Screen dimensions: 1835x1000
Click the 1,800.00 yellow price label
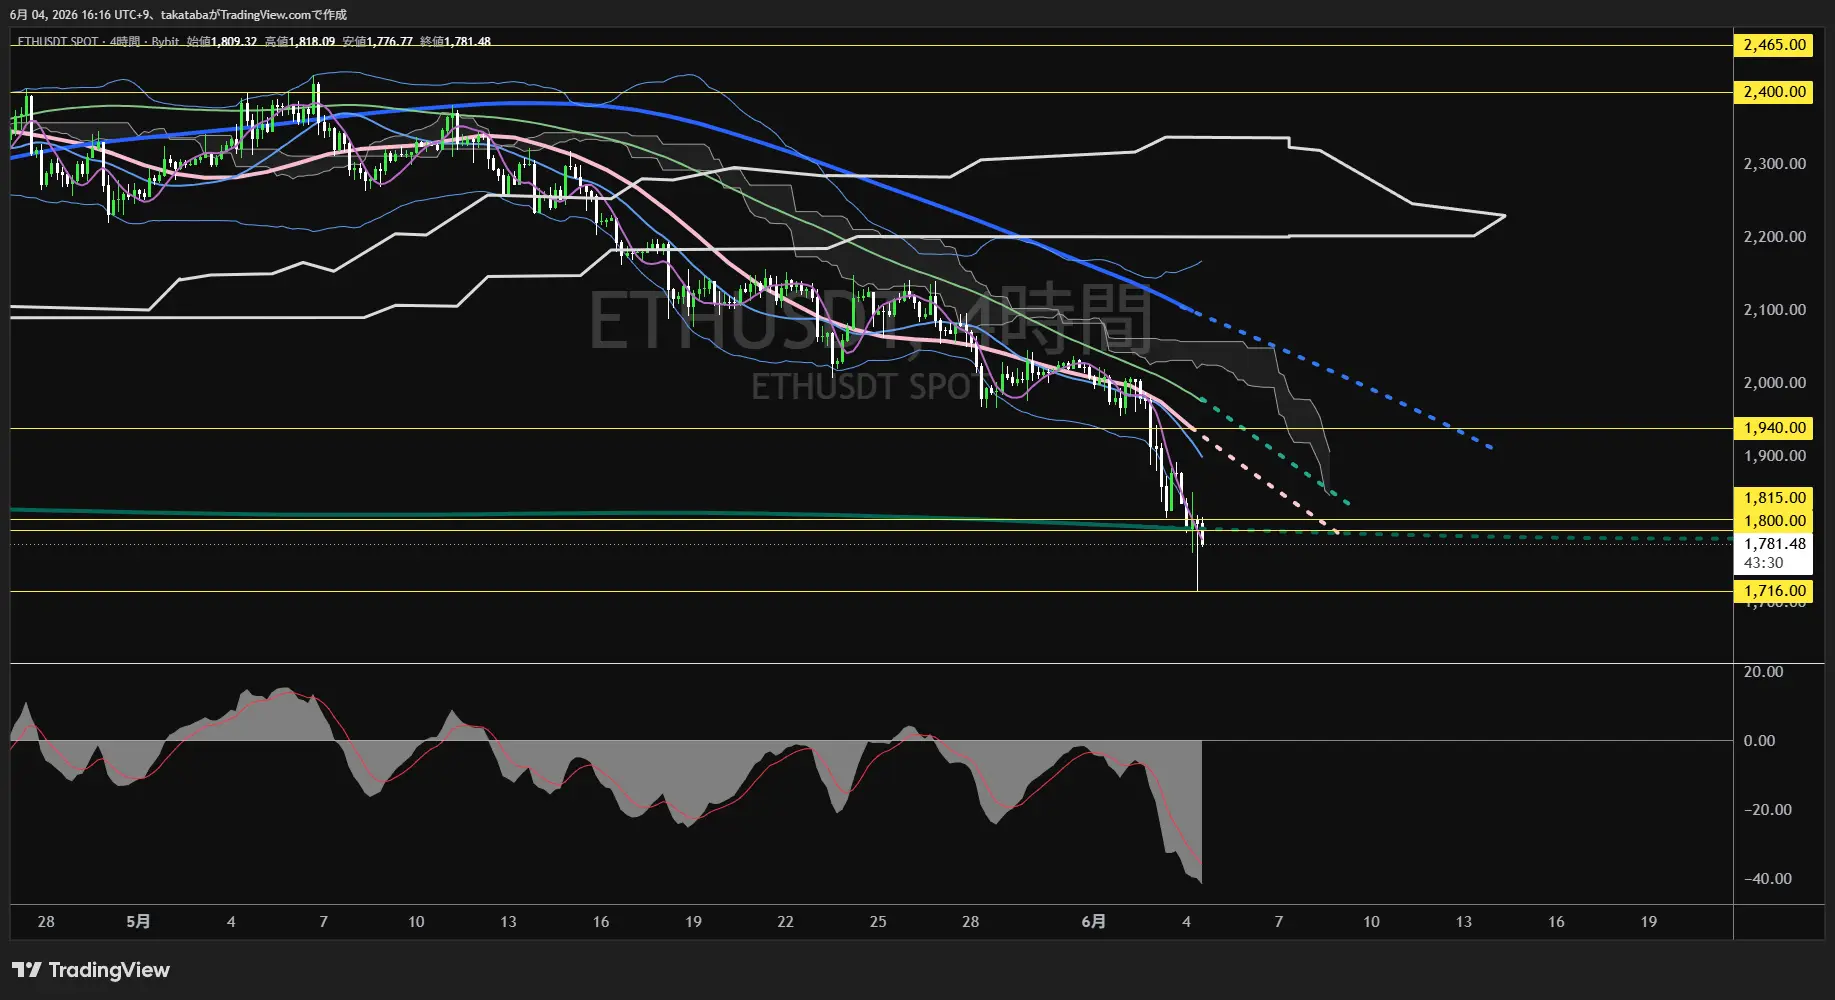1774,520
